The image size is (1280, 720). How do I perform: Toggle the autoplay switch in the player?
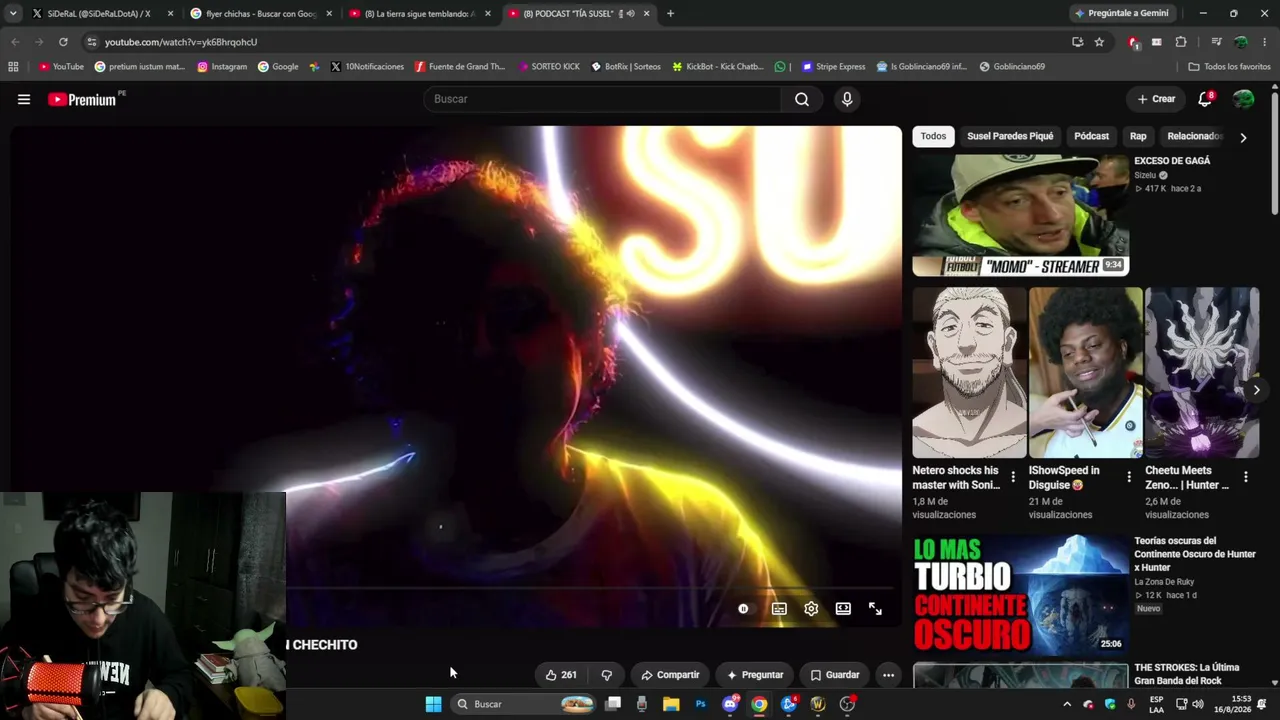(x=743, y=608)
